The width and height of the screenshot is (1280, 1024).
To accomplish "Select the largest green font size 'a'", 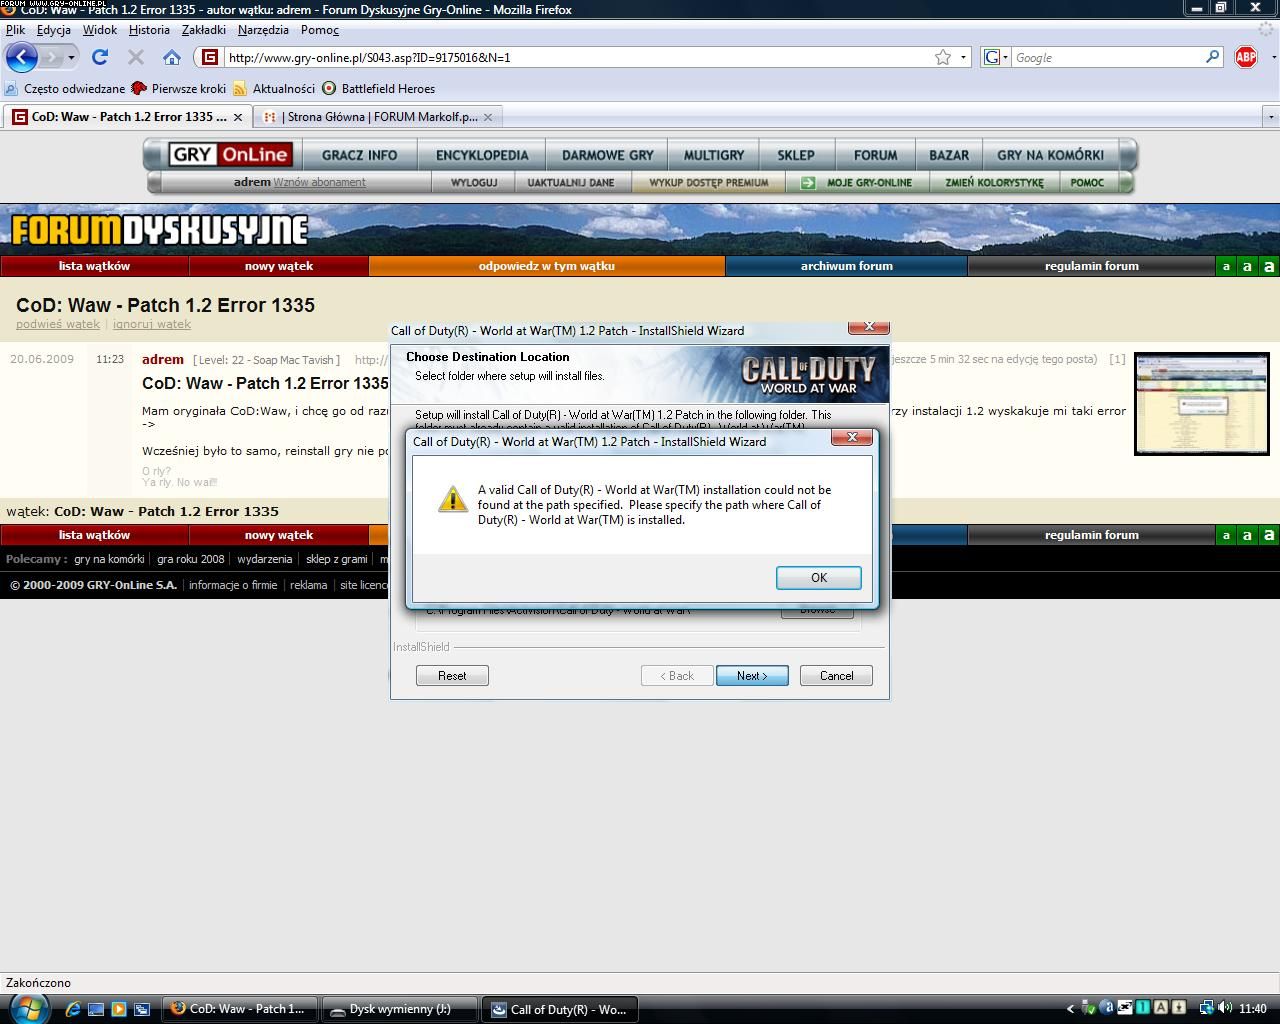I will [1268, 266].
